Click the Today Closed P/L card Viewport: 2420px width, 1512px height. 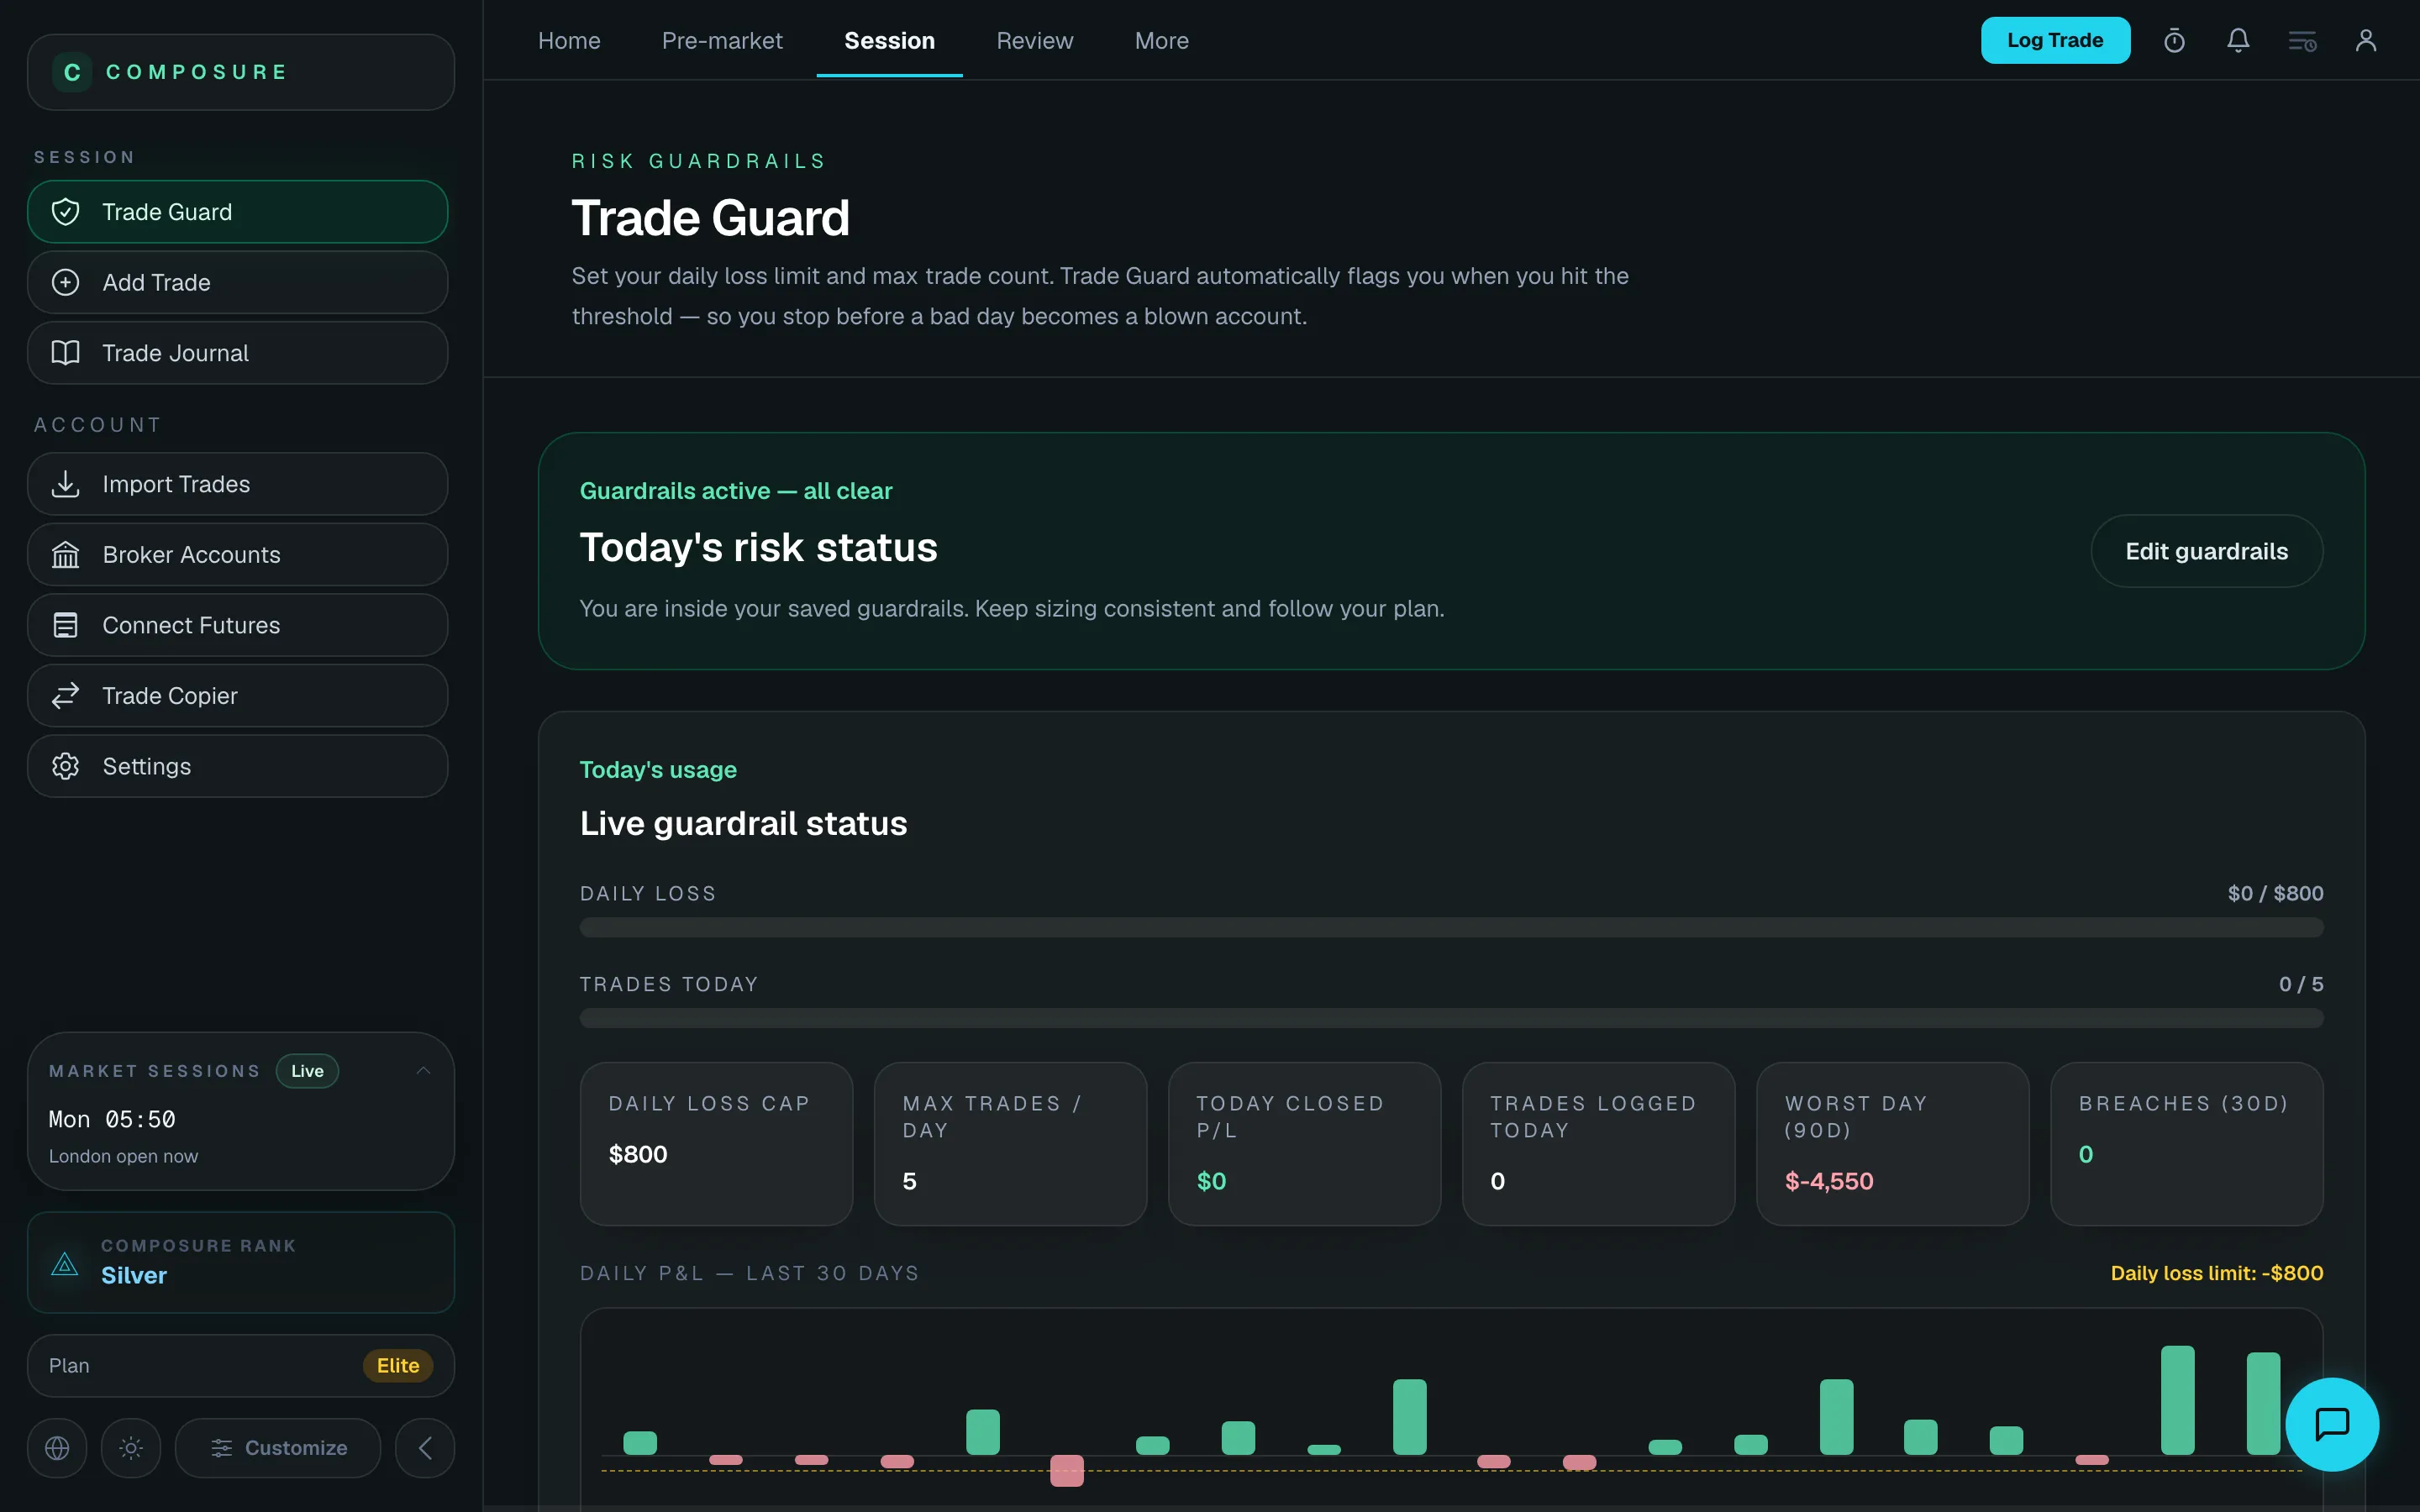coord(1304,1144)
